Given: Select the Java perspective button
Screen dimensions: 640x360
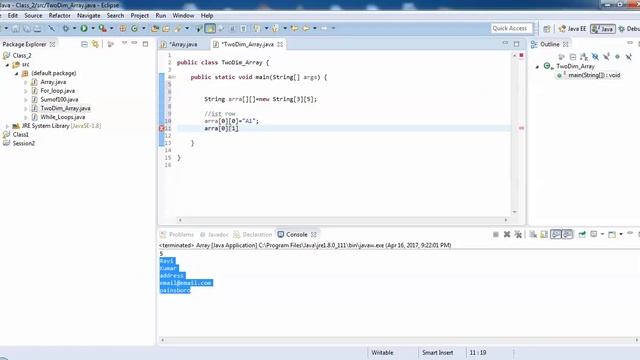Looking at the screenshot, I should coord(603,29).
